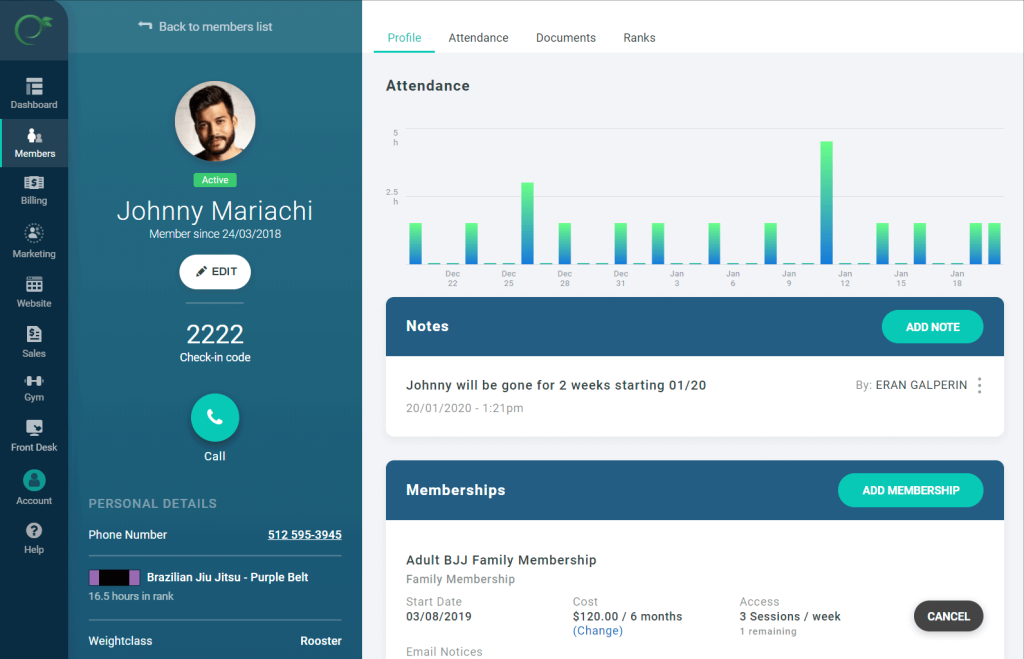
Task: Open the Account sidebar icon
Action: 34,481
